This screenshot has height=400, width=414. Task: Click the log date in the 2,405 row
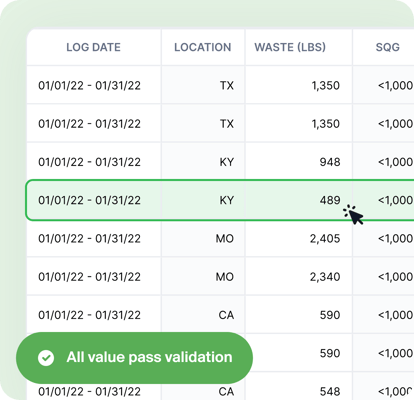point(89,239)
